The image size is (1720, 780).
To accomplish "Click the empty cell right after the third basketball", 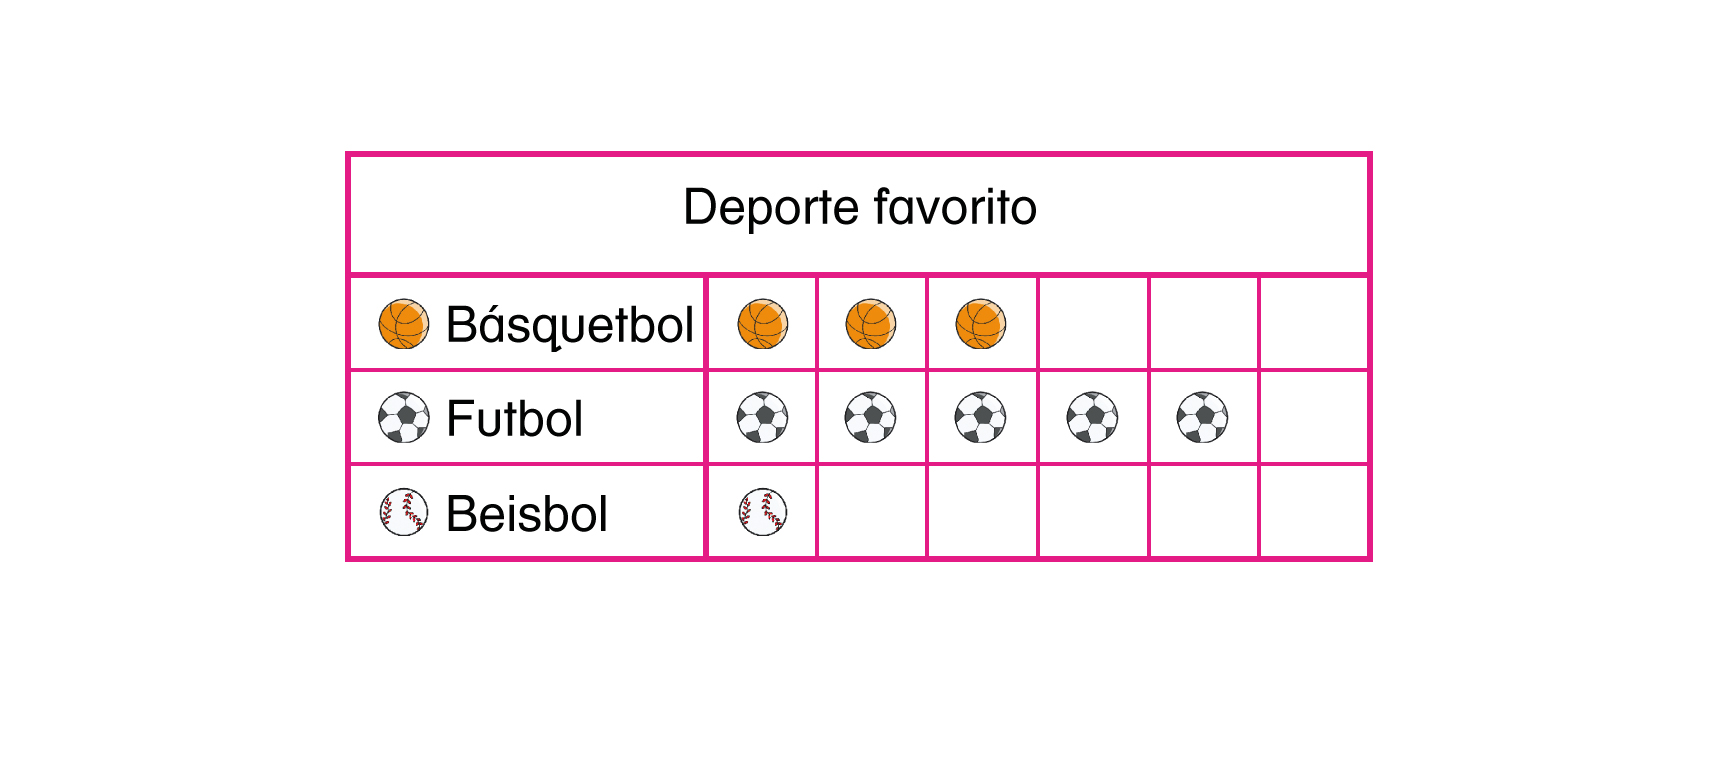I will (1093, 324).
